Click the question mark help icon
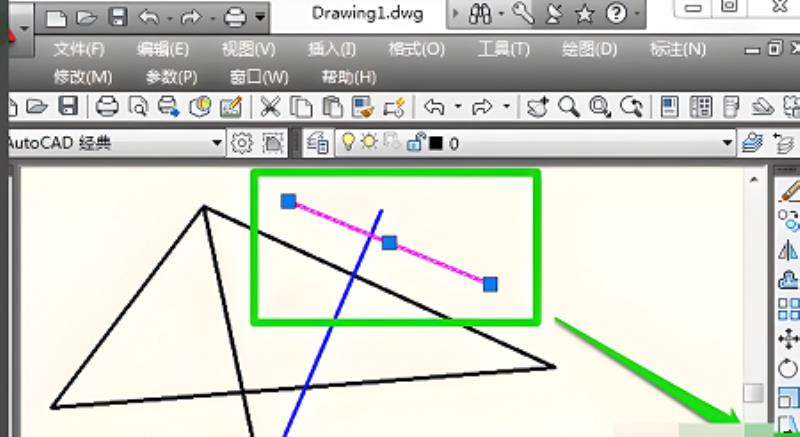The width and height of the screenshot is (800, 437). [616, 14]
